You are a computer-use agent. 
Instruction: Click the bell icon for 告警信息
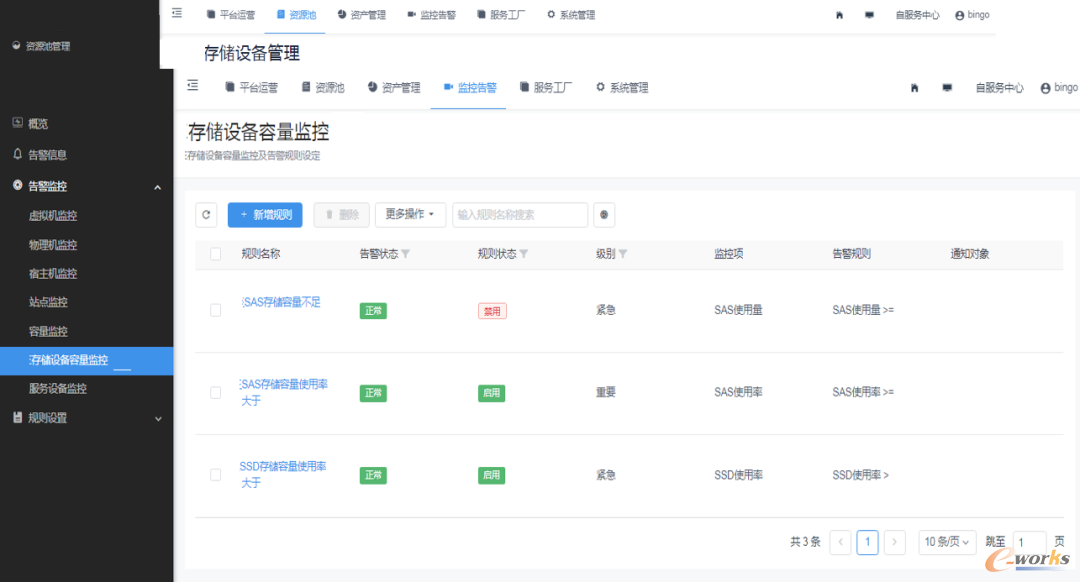click(17, 155)
